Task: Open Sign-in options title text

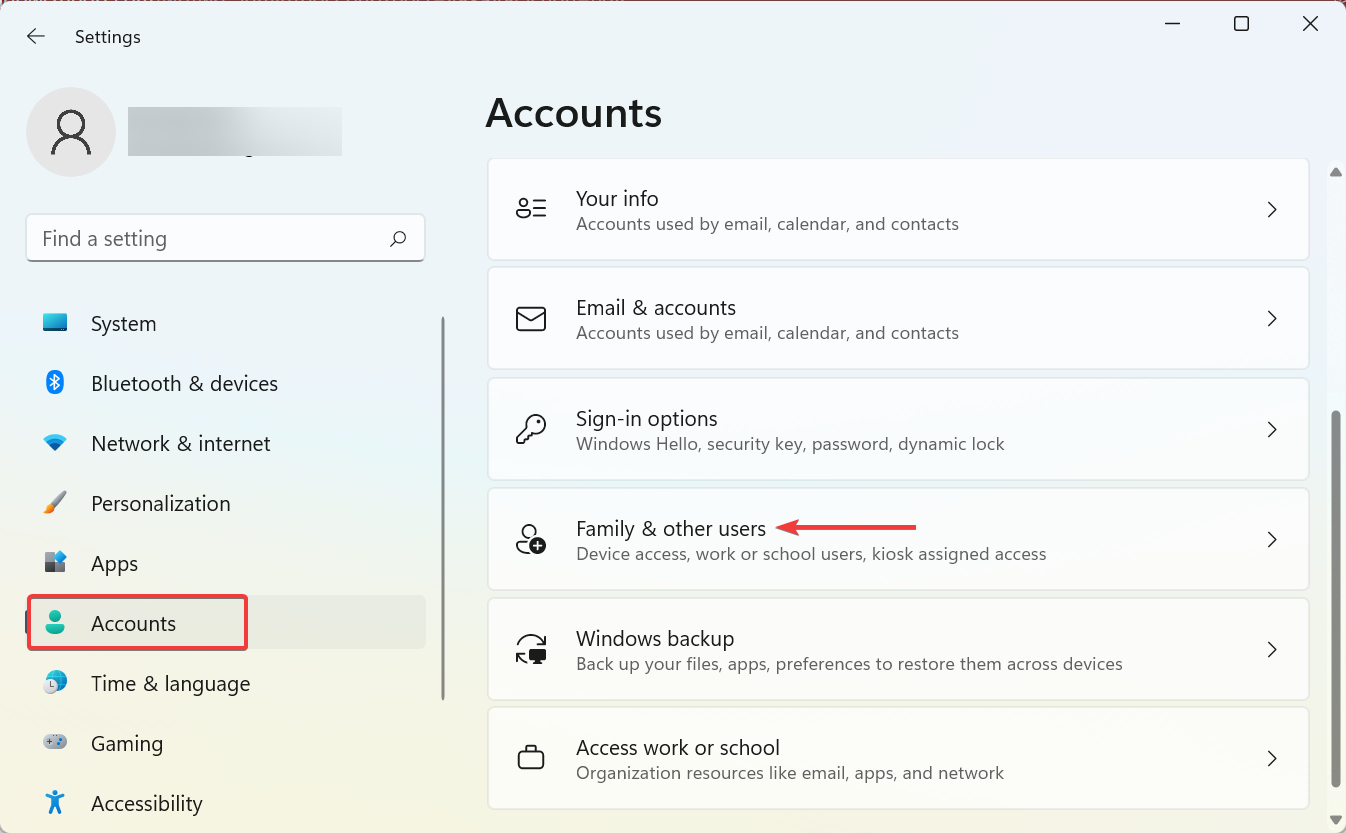Action: coord(647,418)
